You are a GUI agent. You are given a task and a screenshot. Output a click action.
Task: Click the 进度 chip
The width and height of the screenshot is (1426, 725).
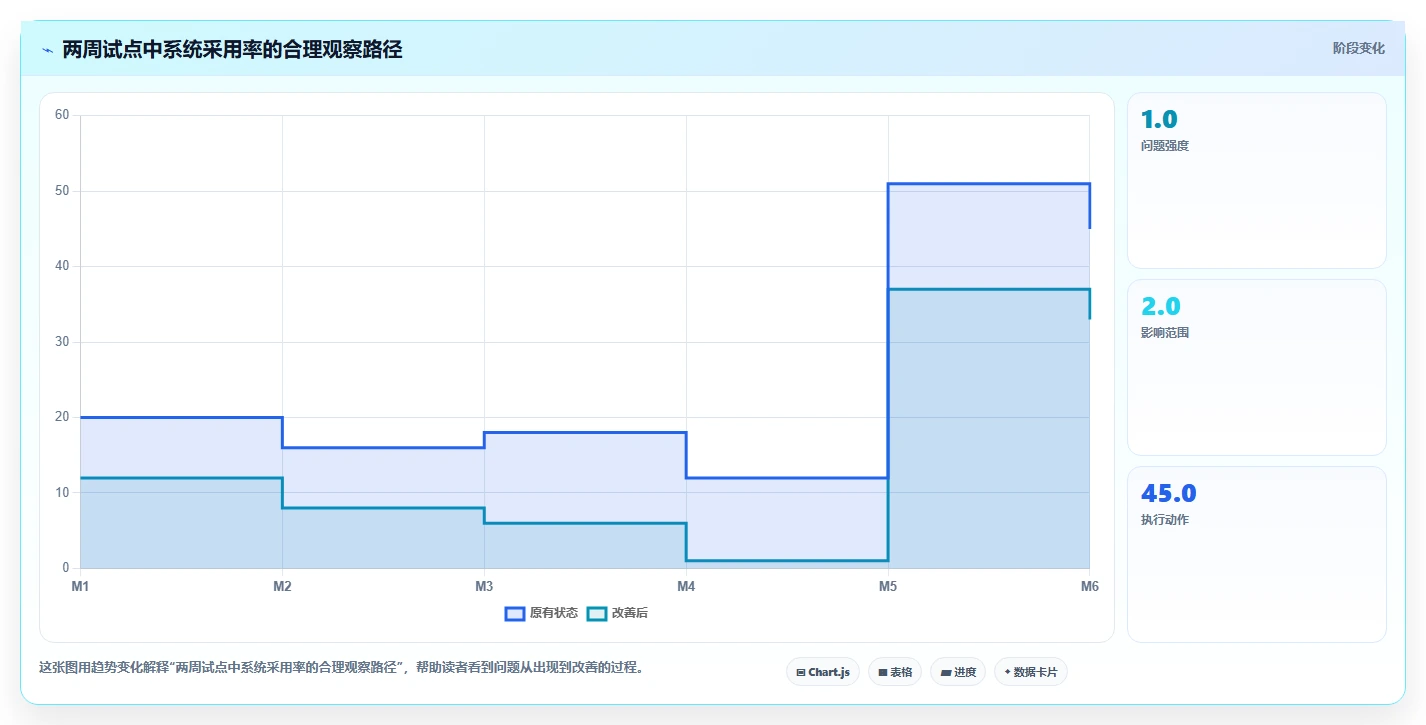[957, 672]
